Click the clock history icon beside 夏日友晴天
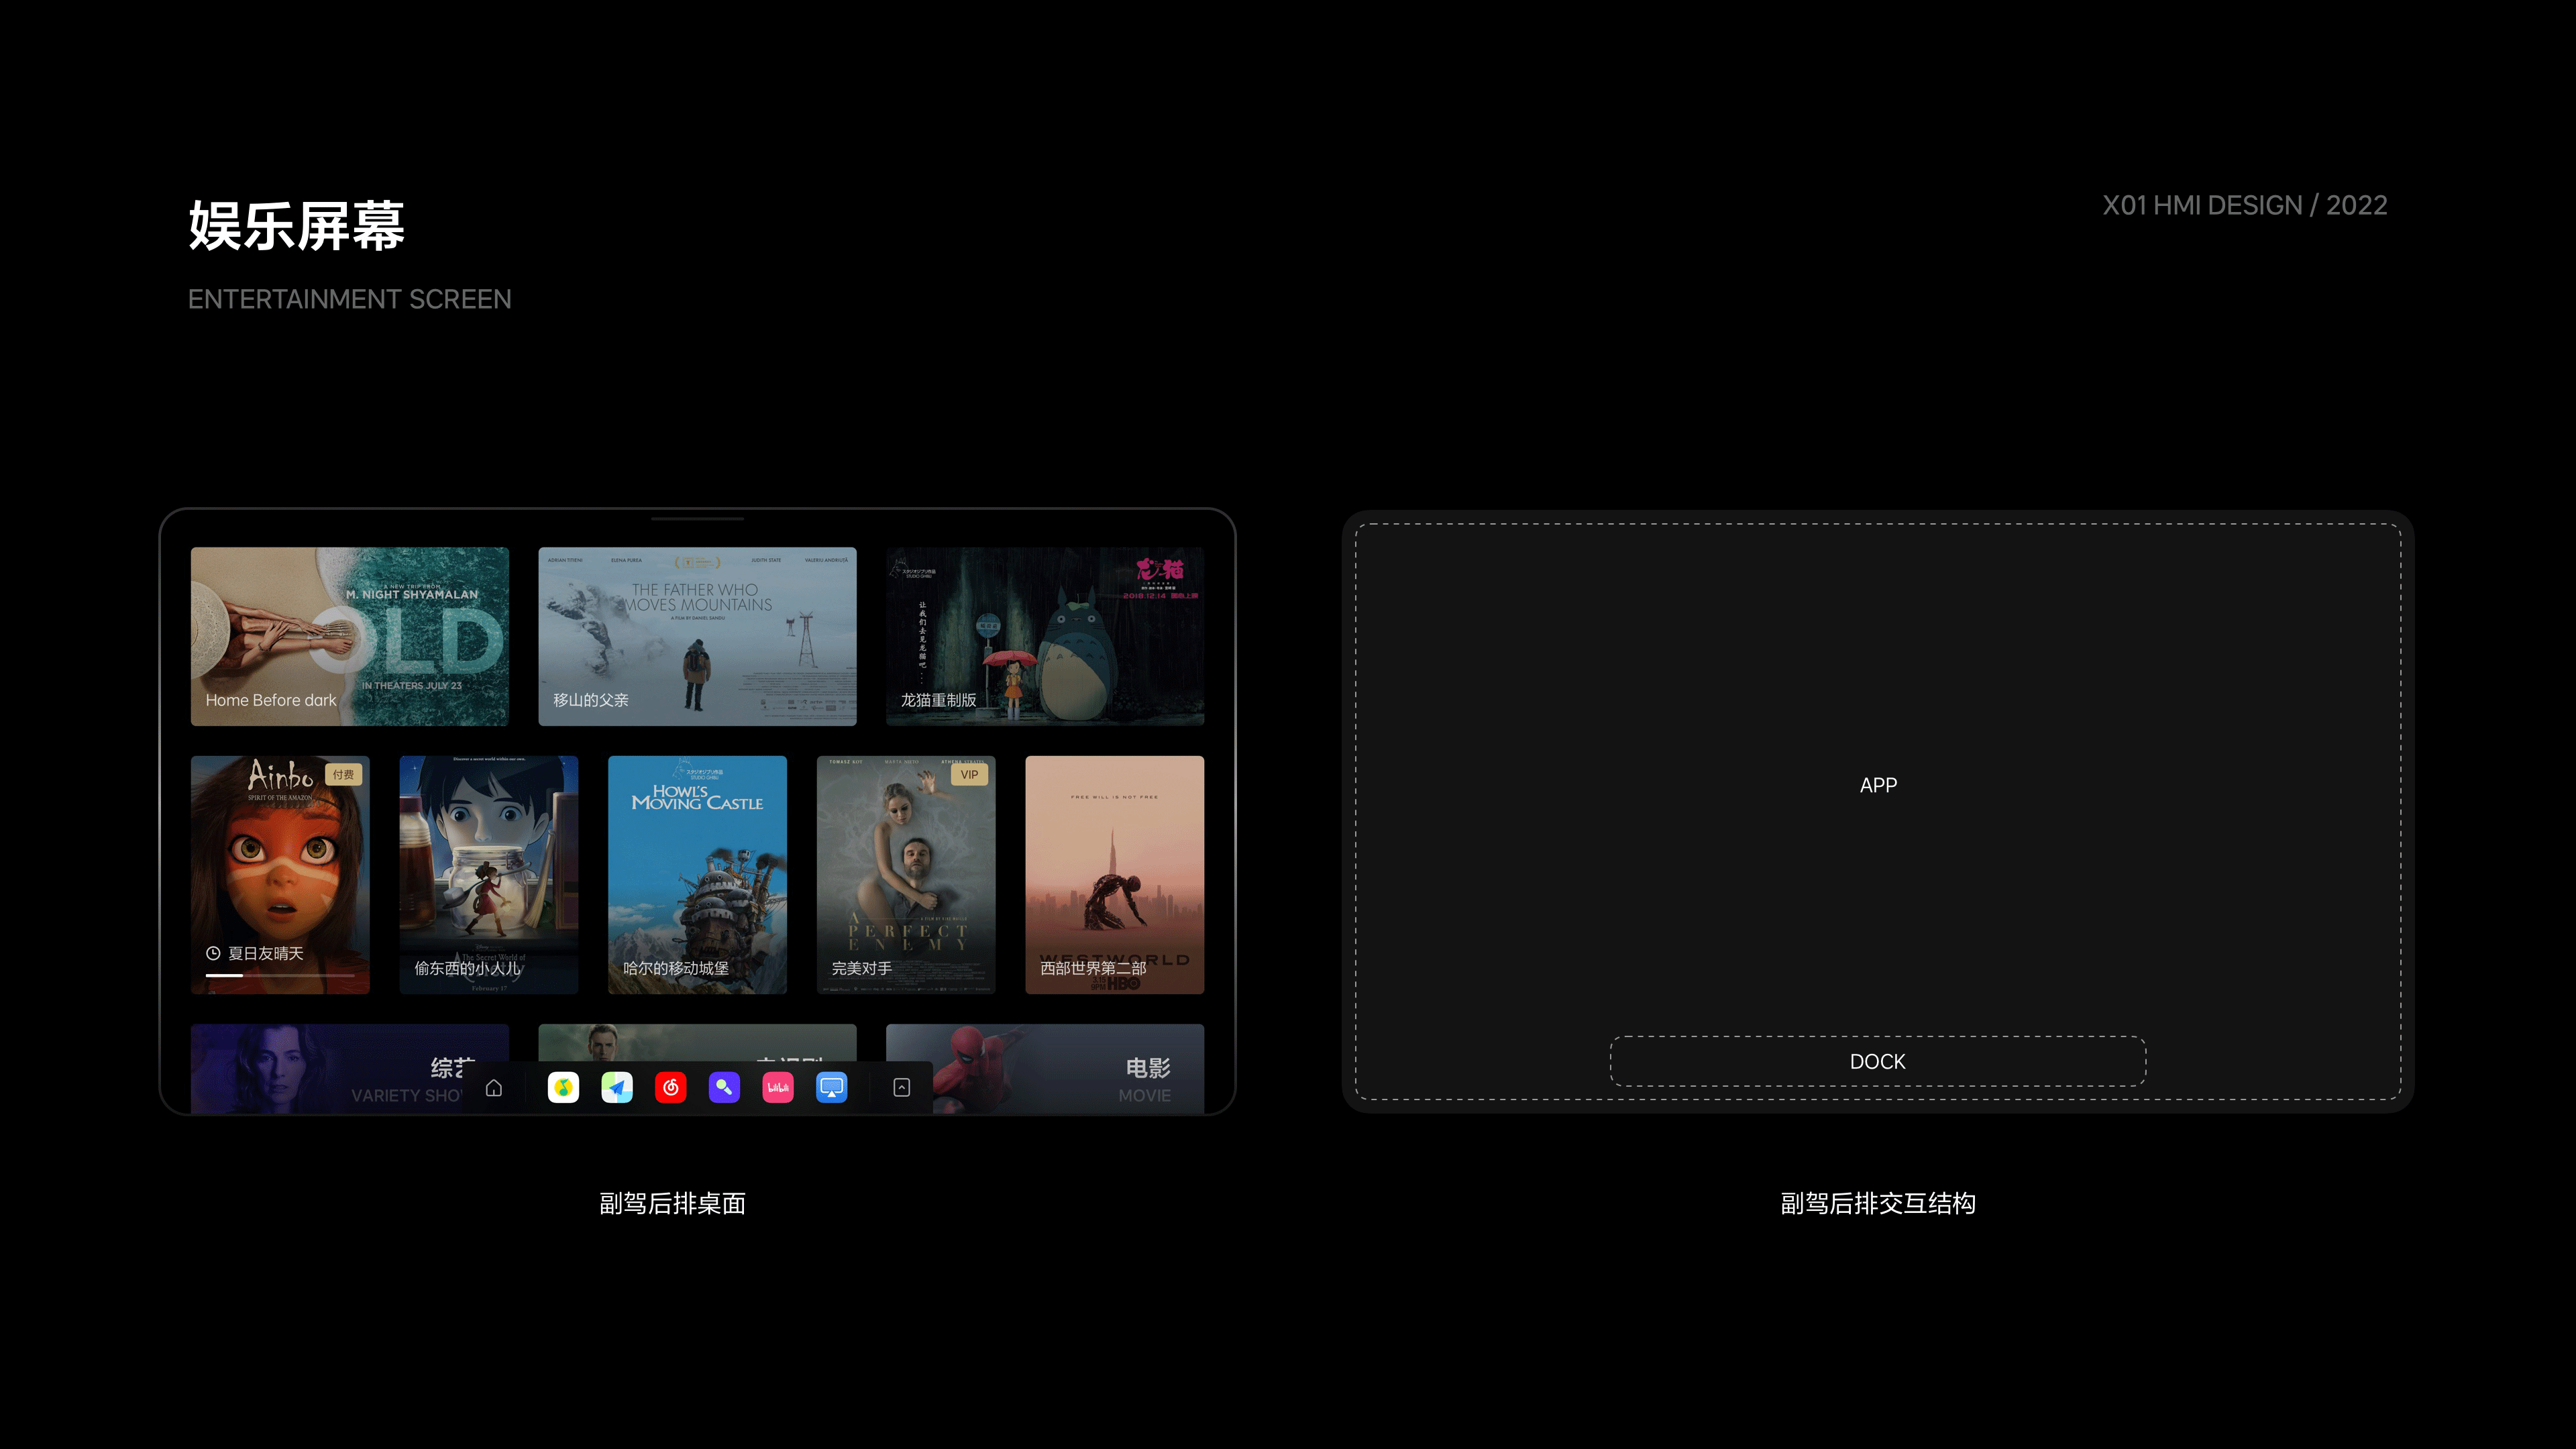 click(213, 954)
